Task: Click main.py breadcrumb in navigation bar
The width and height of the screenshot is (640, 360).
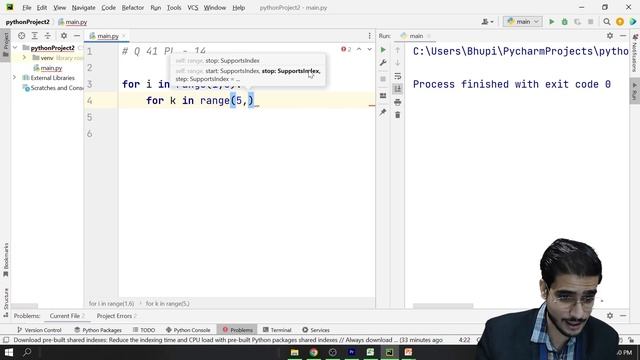Action: click(73, 22)
